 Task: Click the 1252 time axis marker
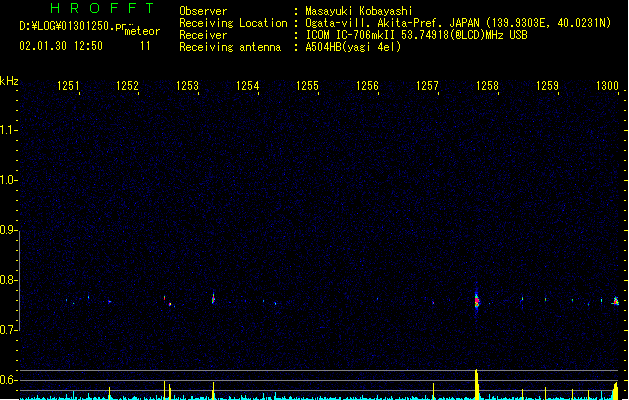click(127, 86)
